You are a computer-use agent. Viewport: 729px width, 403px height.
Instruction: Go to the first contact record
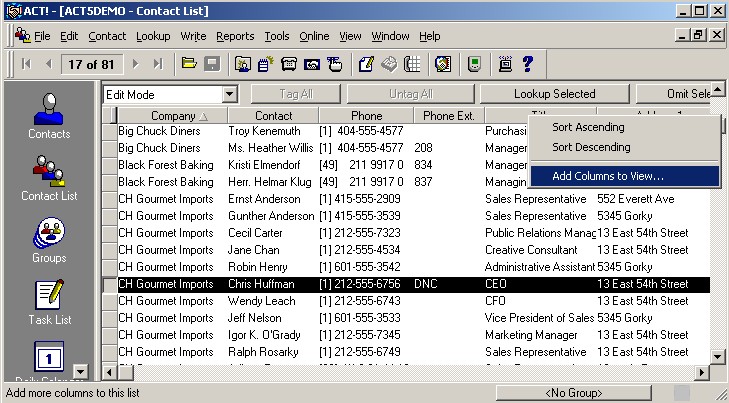point(26,64)
